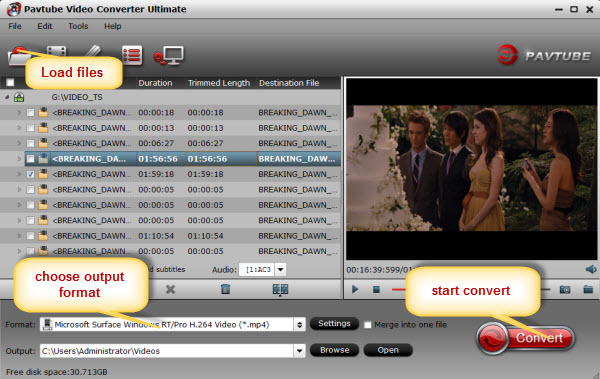Click the convert-to-screen monitor toolbar icon
This screenshot has height=379, width=600.
169,56
